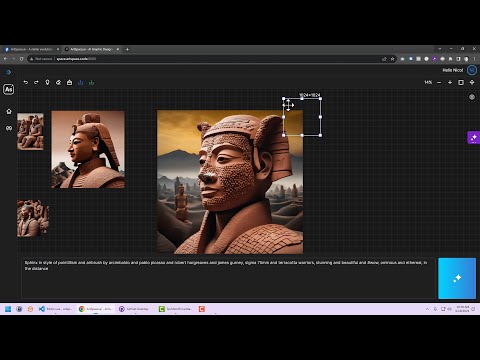Open the browser tab search chevron

pos(440,49)
